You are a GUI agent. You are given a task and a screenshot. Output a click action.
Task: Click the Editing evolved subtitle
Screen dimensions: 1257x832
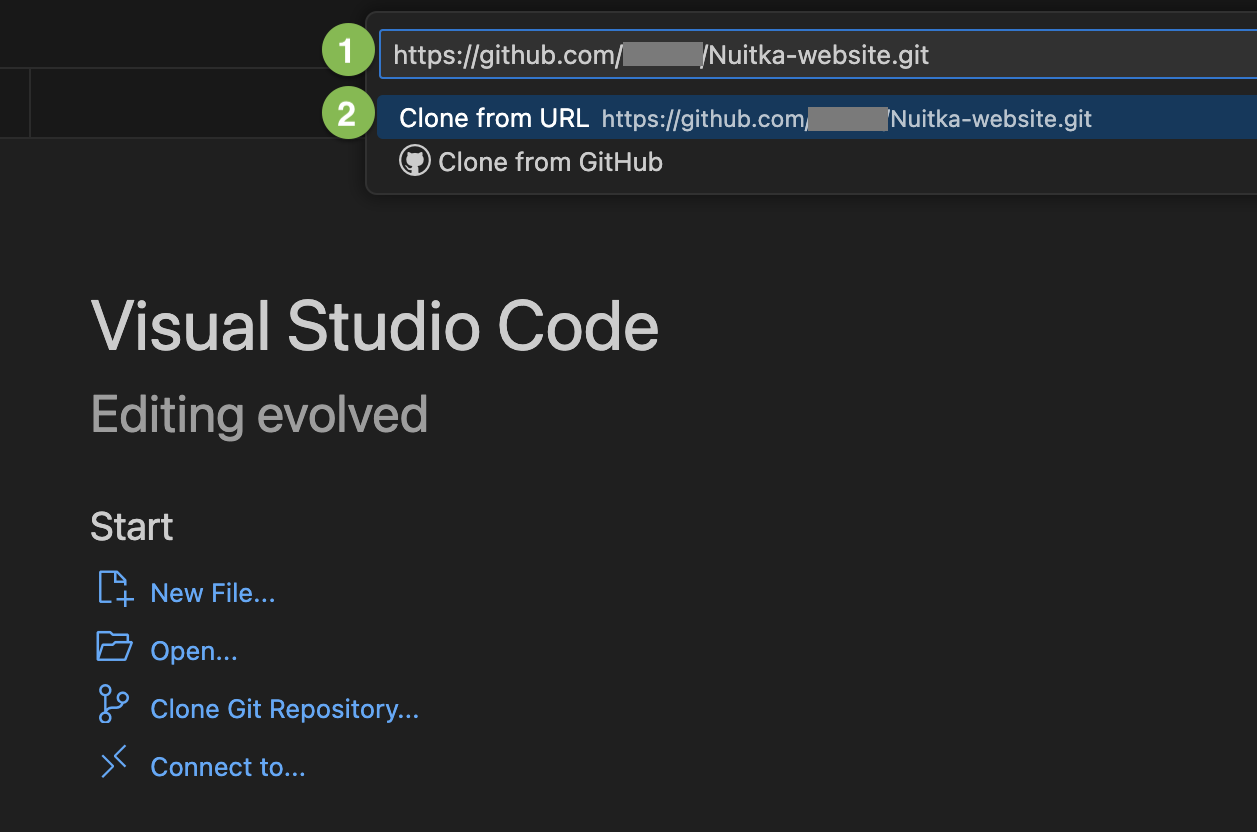pyautogui.click(x=259, y=414)
